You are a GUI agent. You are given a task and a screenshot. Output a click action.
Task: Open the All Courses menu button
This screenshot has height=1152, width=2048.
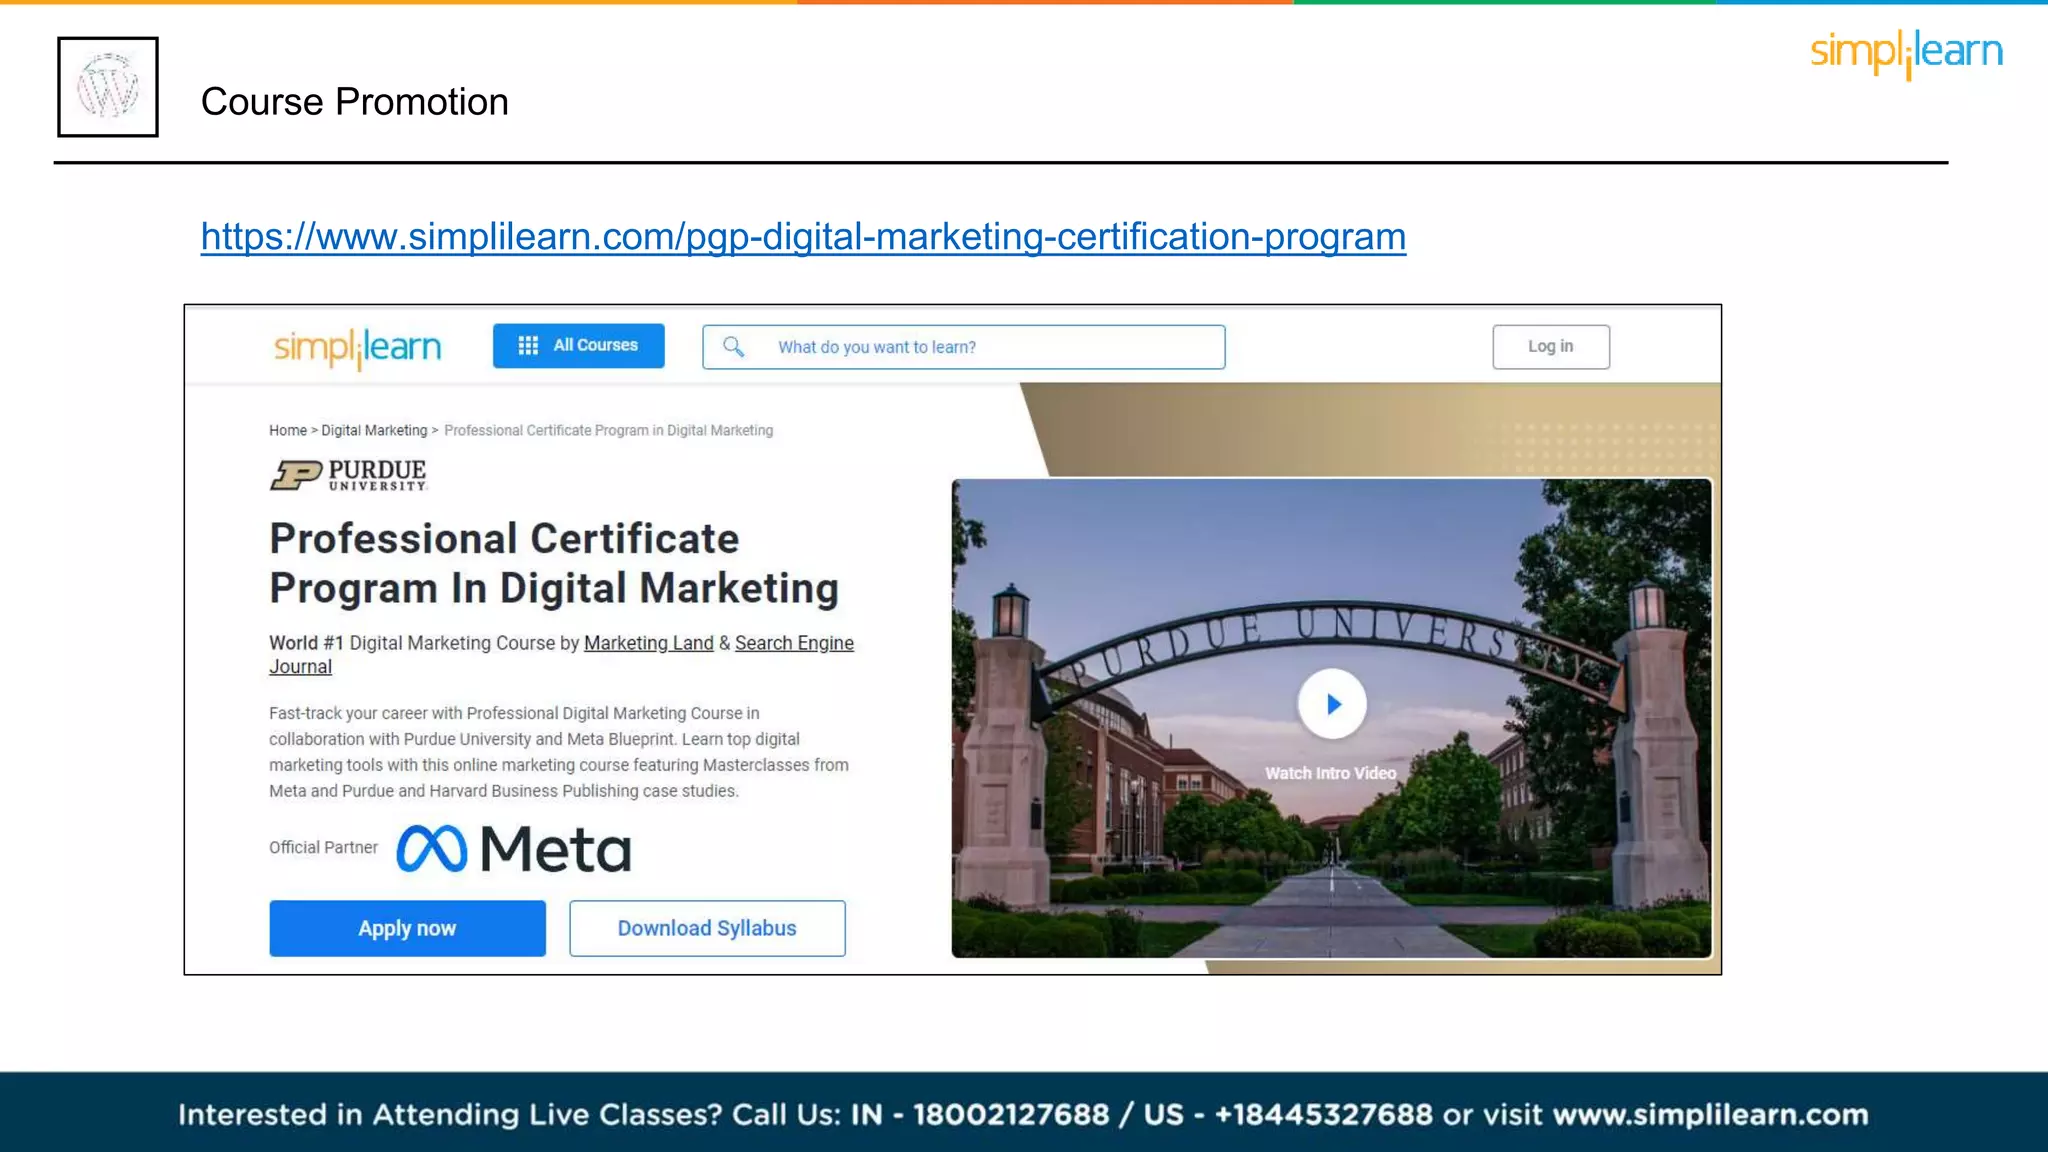point(578,345)
